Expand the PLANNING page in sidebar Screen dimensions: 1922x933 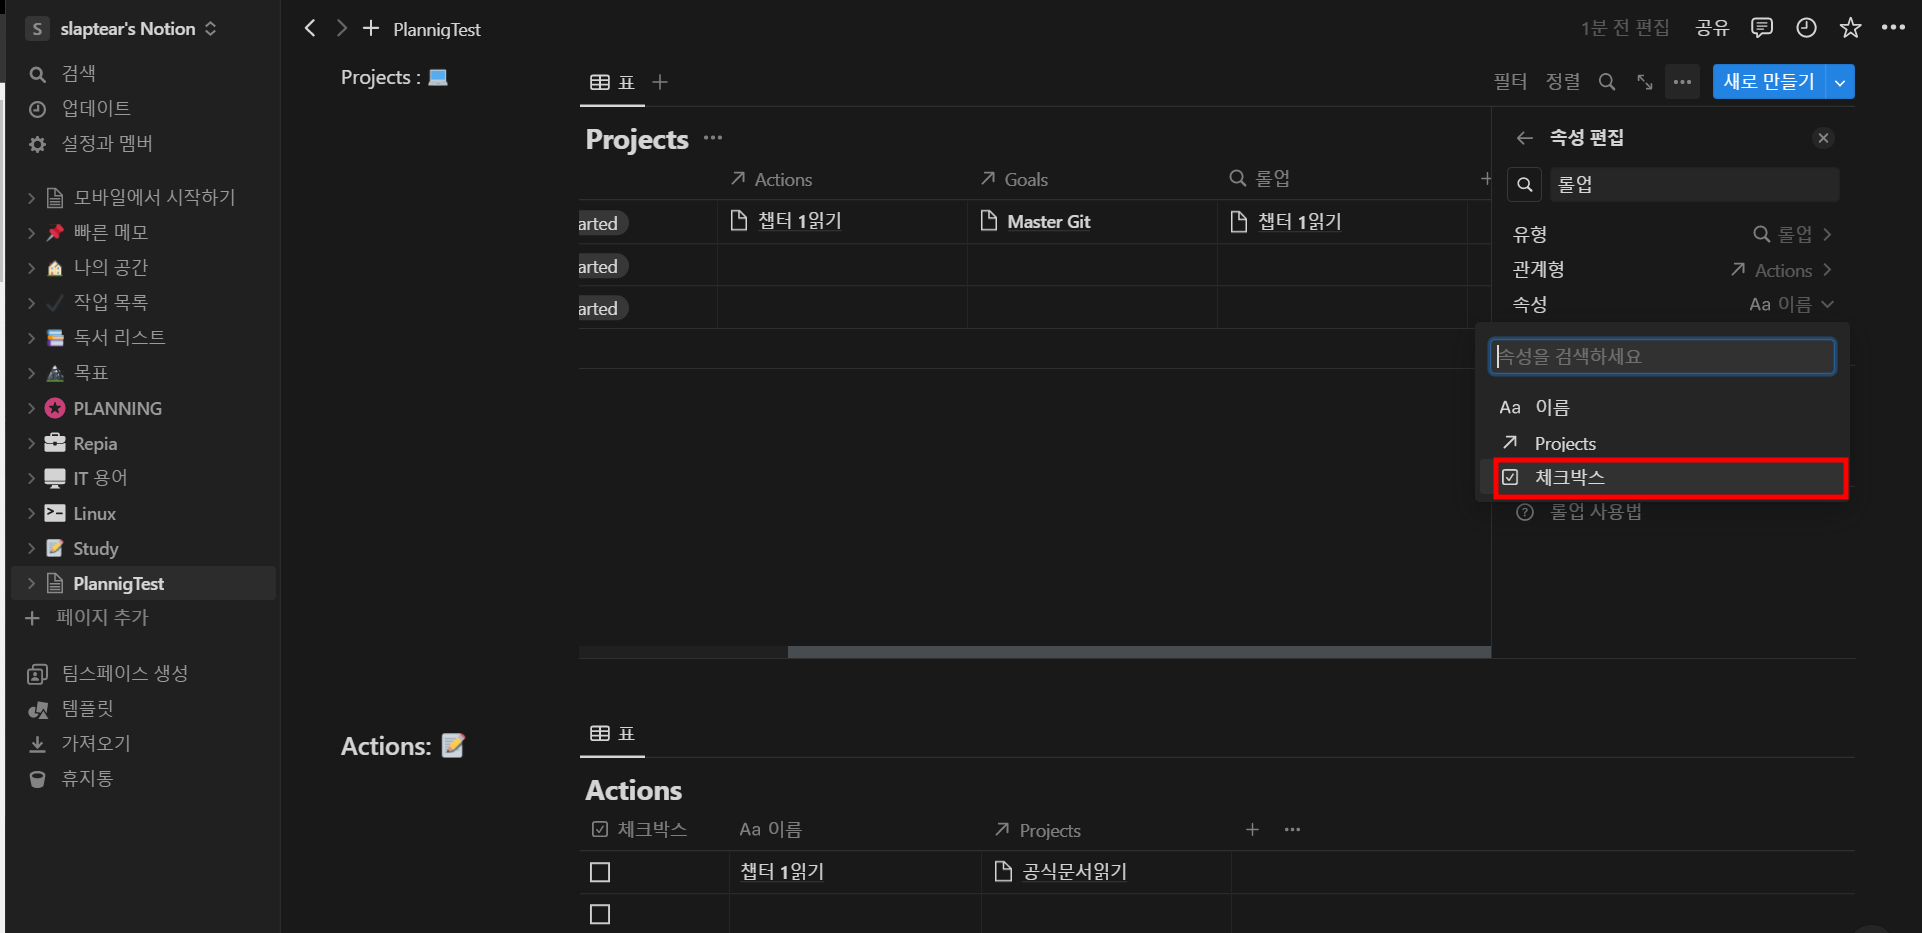[31, 408]
